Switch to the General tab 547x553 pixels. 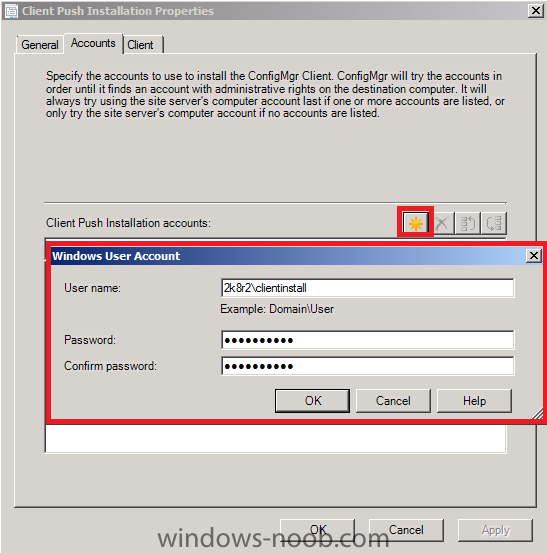coord(40,45)
